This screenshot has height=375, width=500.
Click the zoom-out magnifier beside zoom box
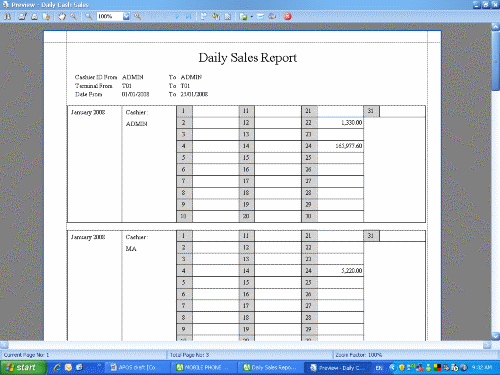[88, 16]
